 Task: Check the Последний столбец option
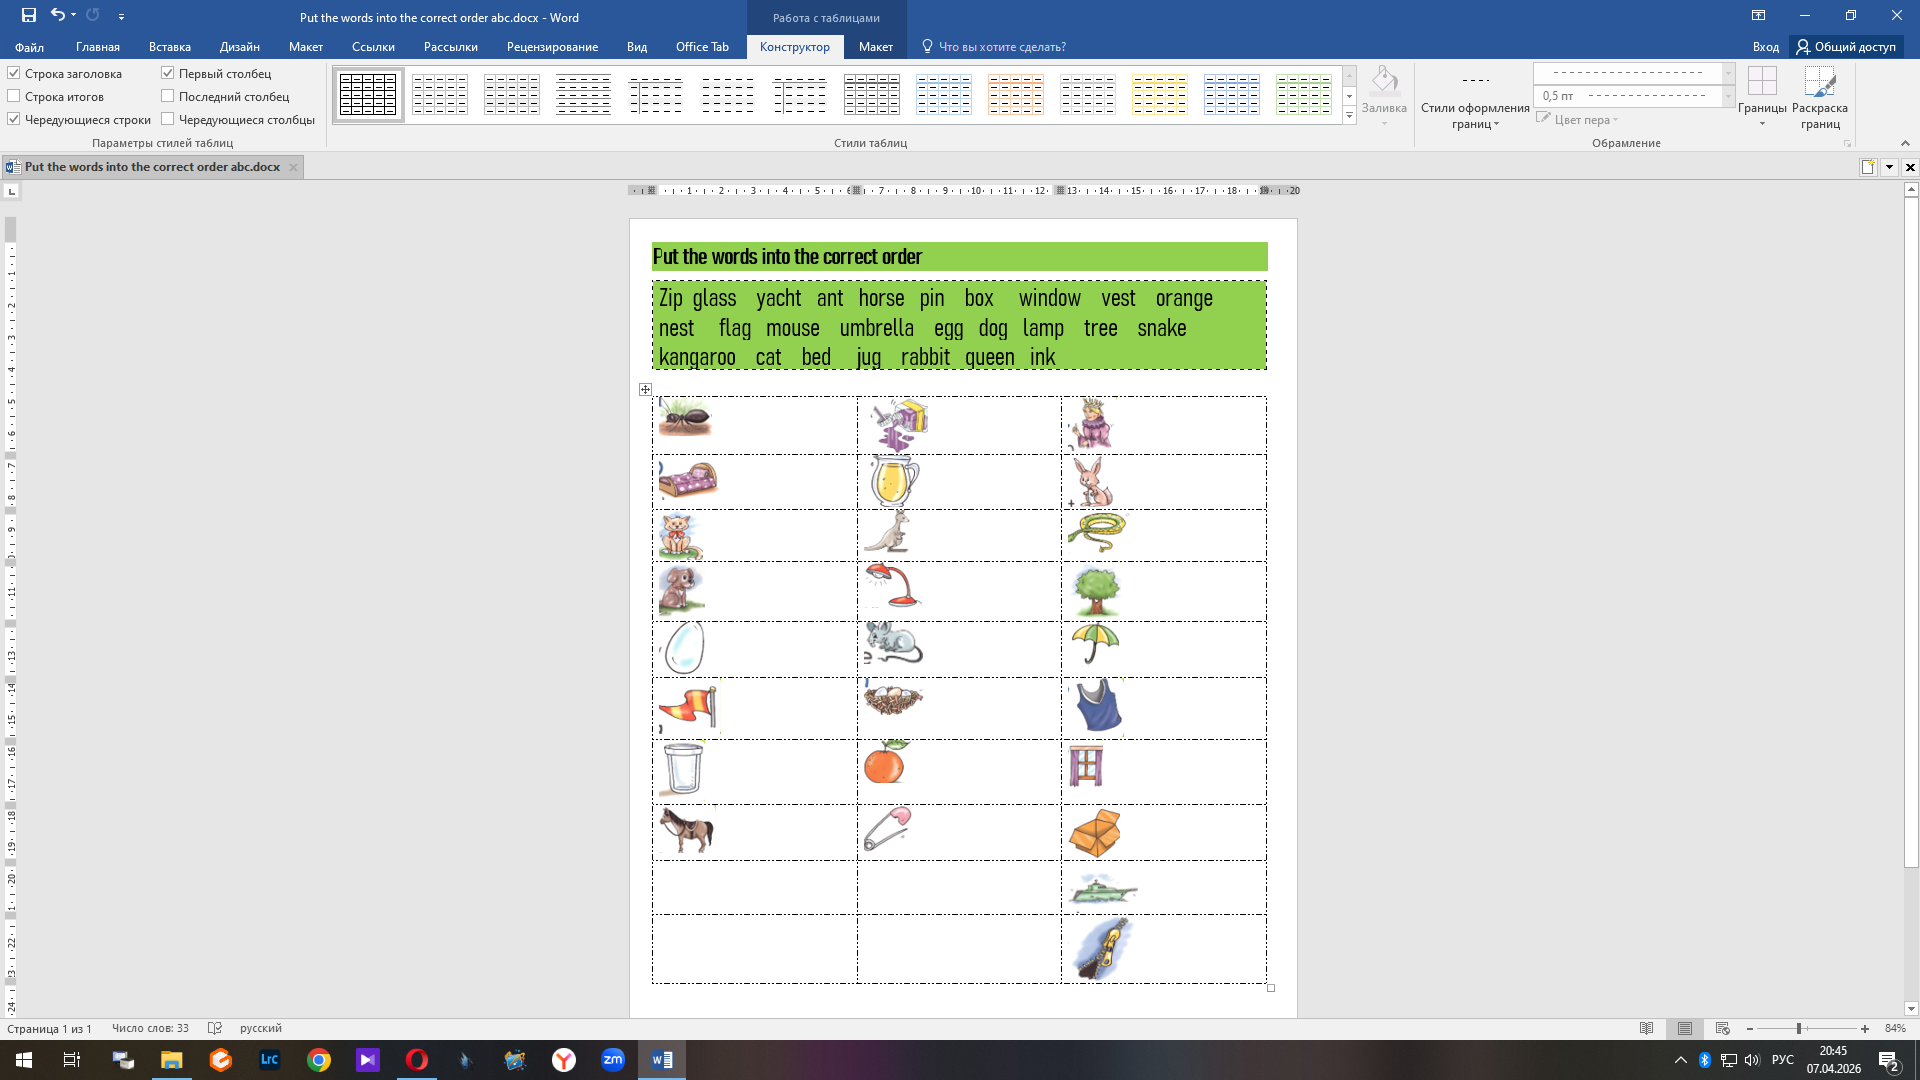(x=168, y=96)
